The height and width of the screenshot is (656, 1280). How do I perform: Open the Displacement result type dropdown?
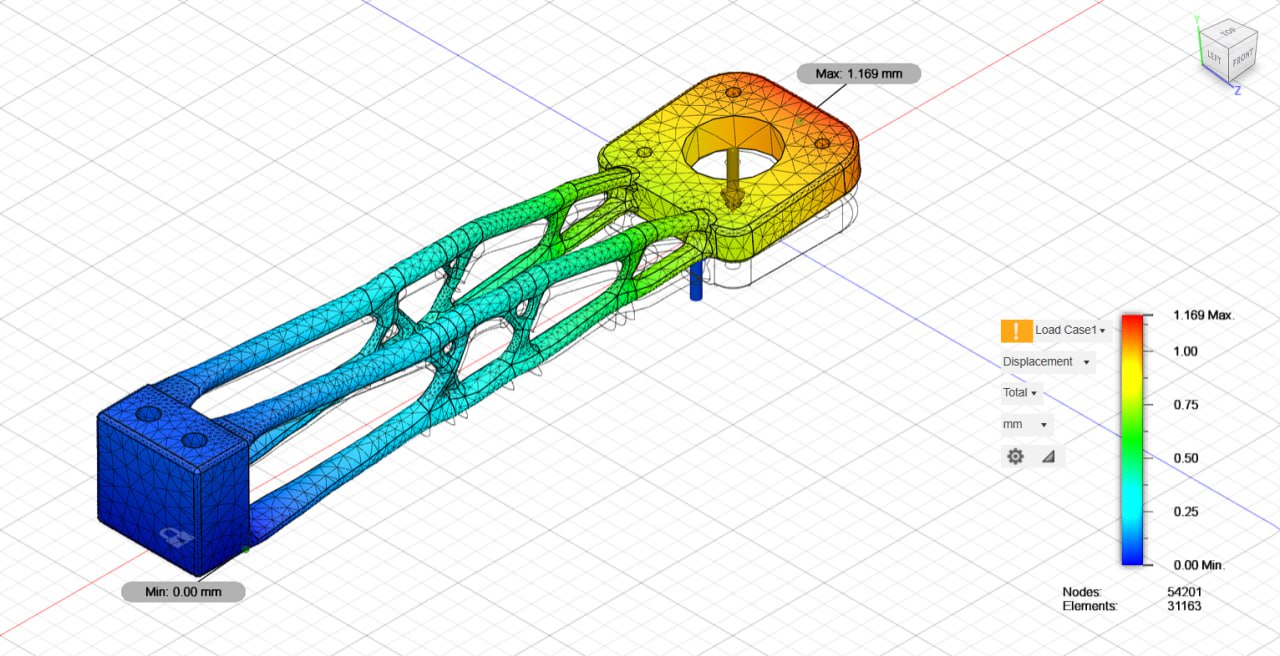pos(1047,362)
